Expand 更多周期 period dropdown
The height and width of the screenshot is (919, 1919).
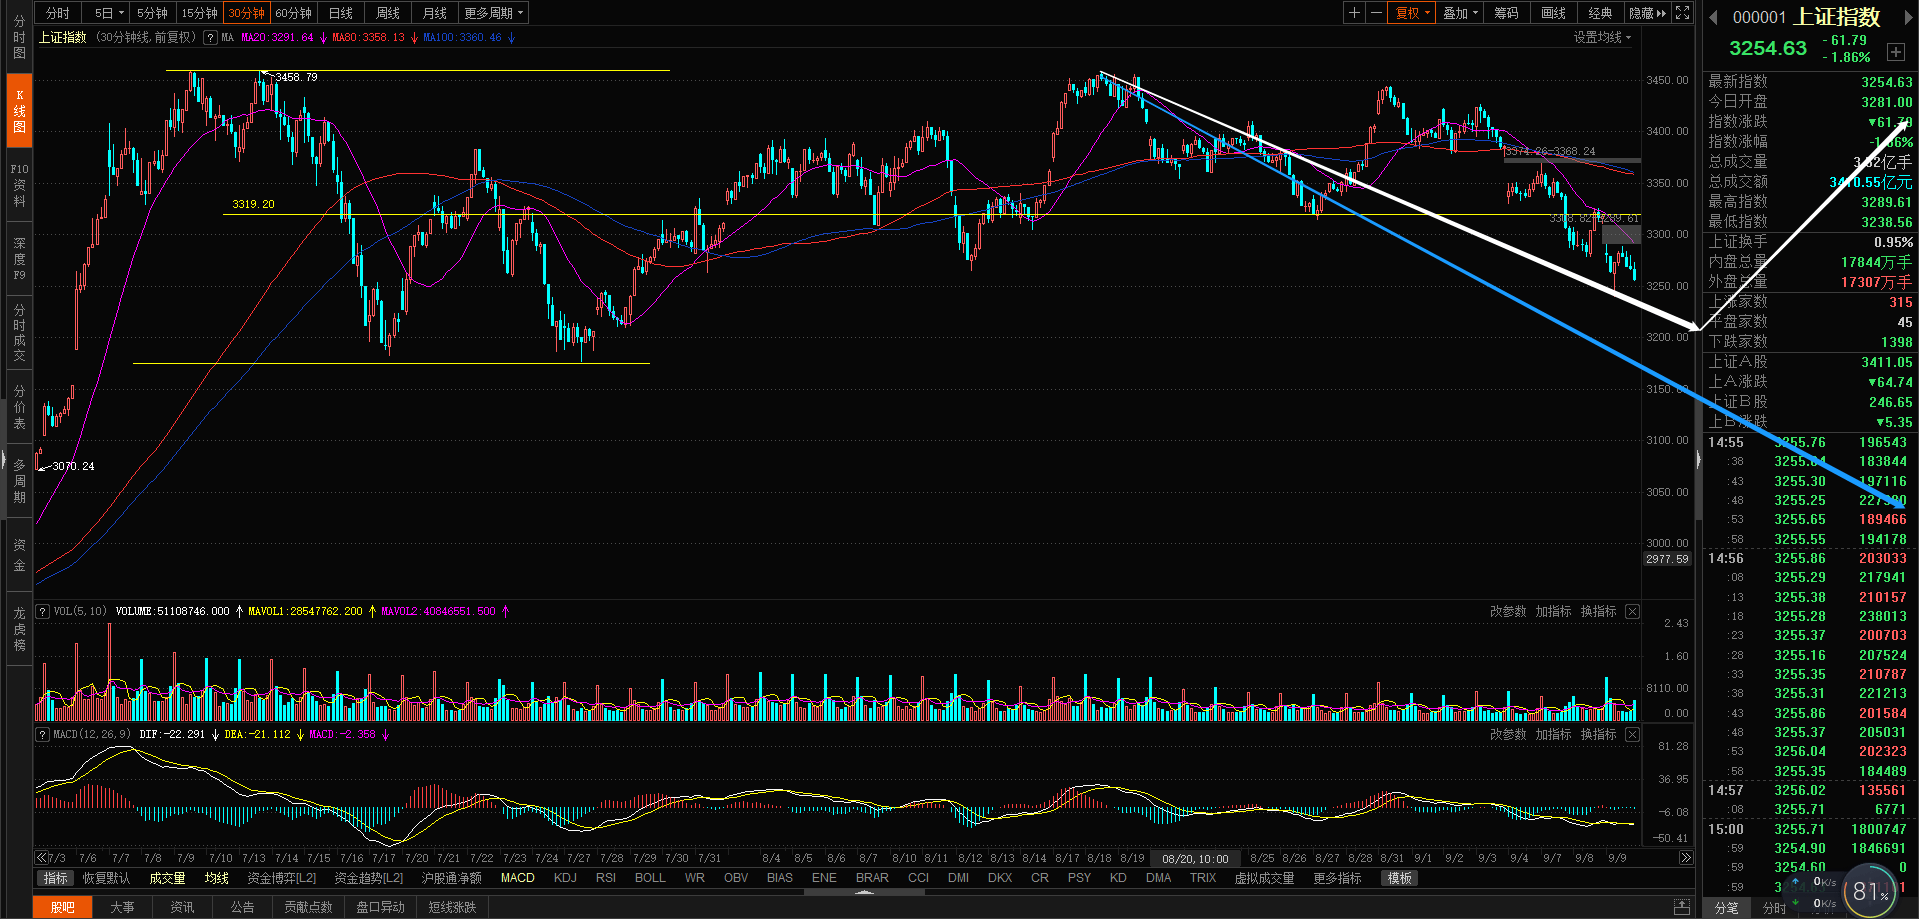493,13
